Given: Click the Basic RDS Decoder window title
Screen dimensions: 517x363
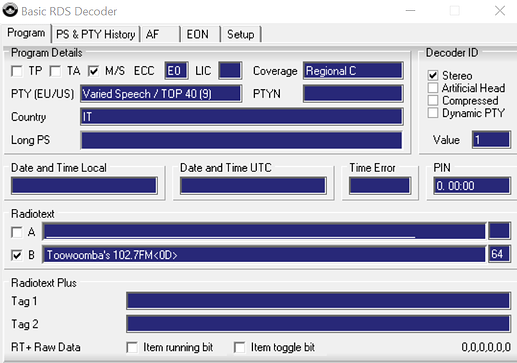Looking at the screenshot, I should (69, 11).
